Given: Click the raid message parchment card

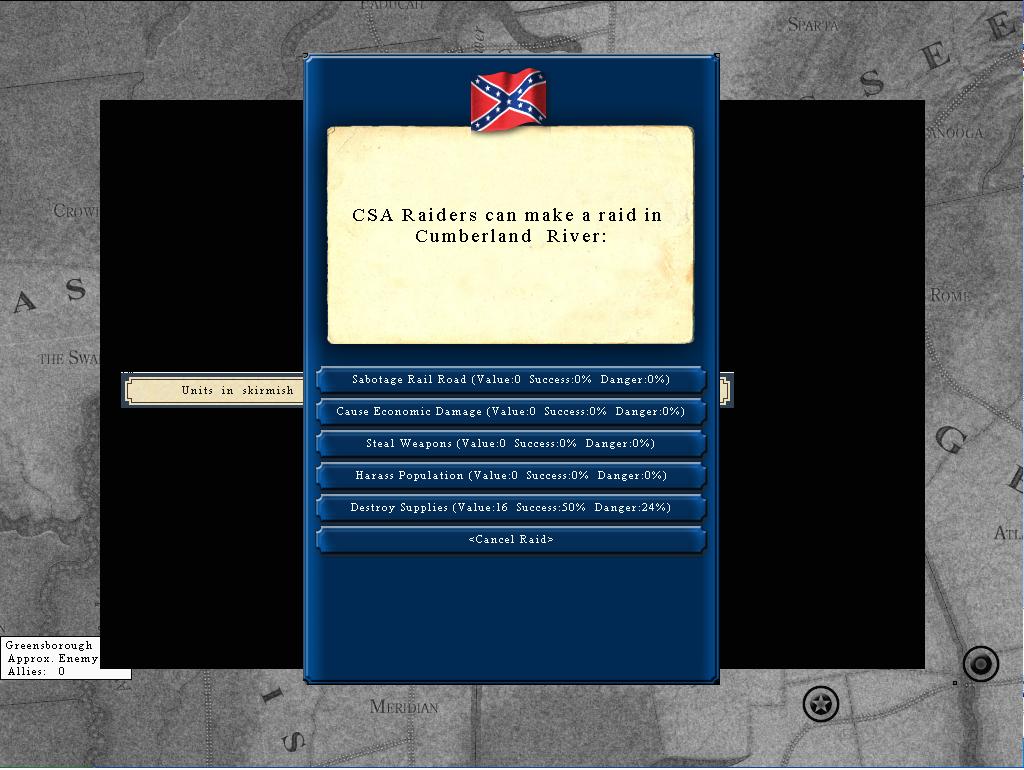Looking at the screenshot, I should 510,235.
